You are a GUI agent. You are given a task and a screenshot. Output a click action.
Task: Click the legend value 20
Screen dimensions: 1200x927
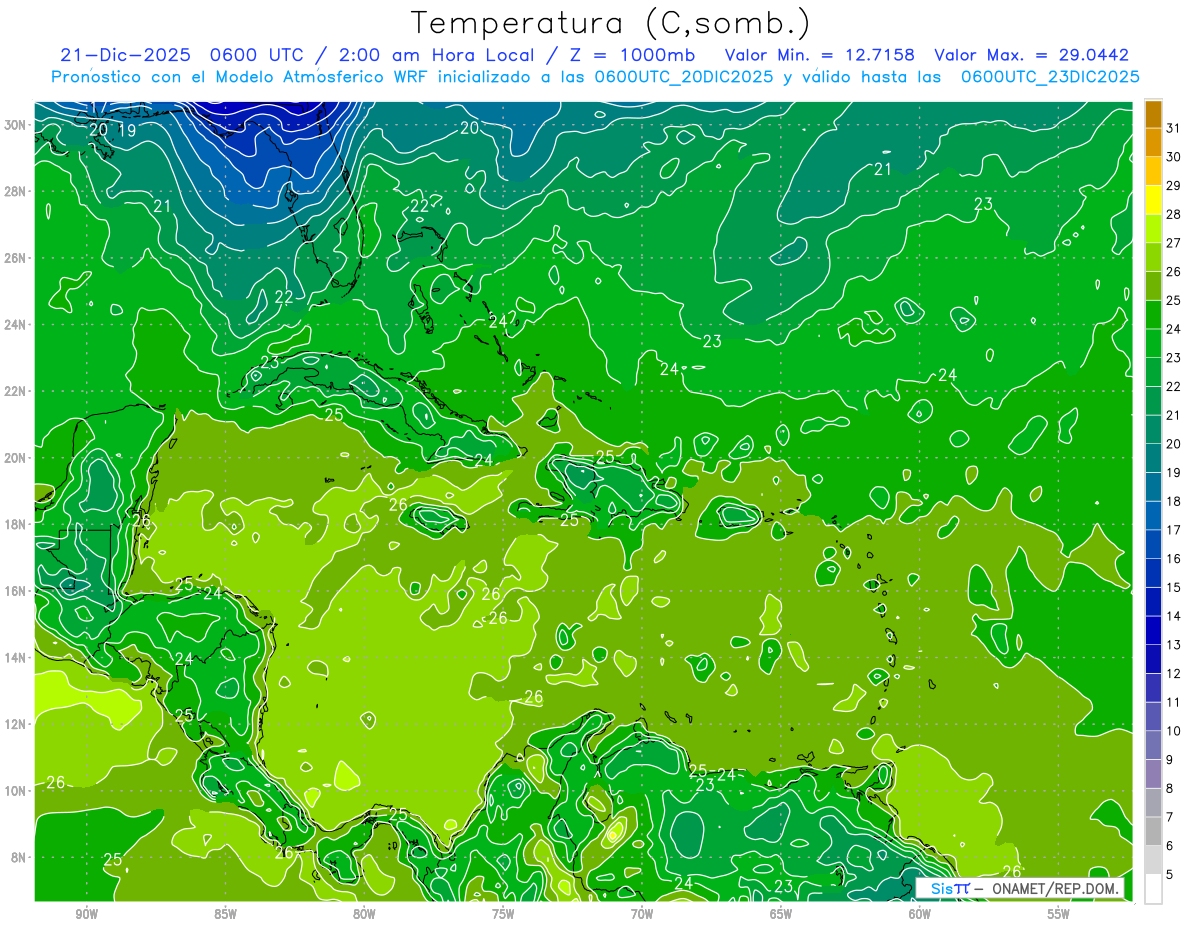(1174, 444)
